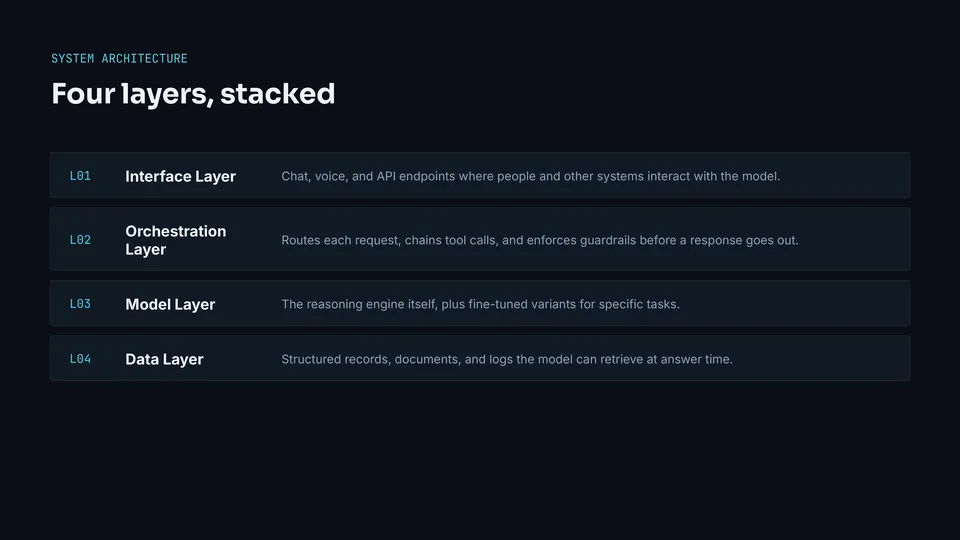Click the empty right side of Interface Layer row
Screen dimensions: 960x540
845,176
